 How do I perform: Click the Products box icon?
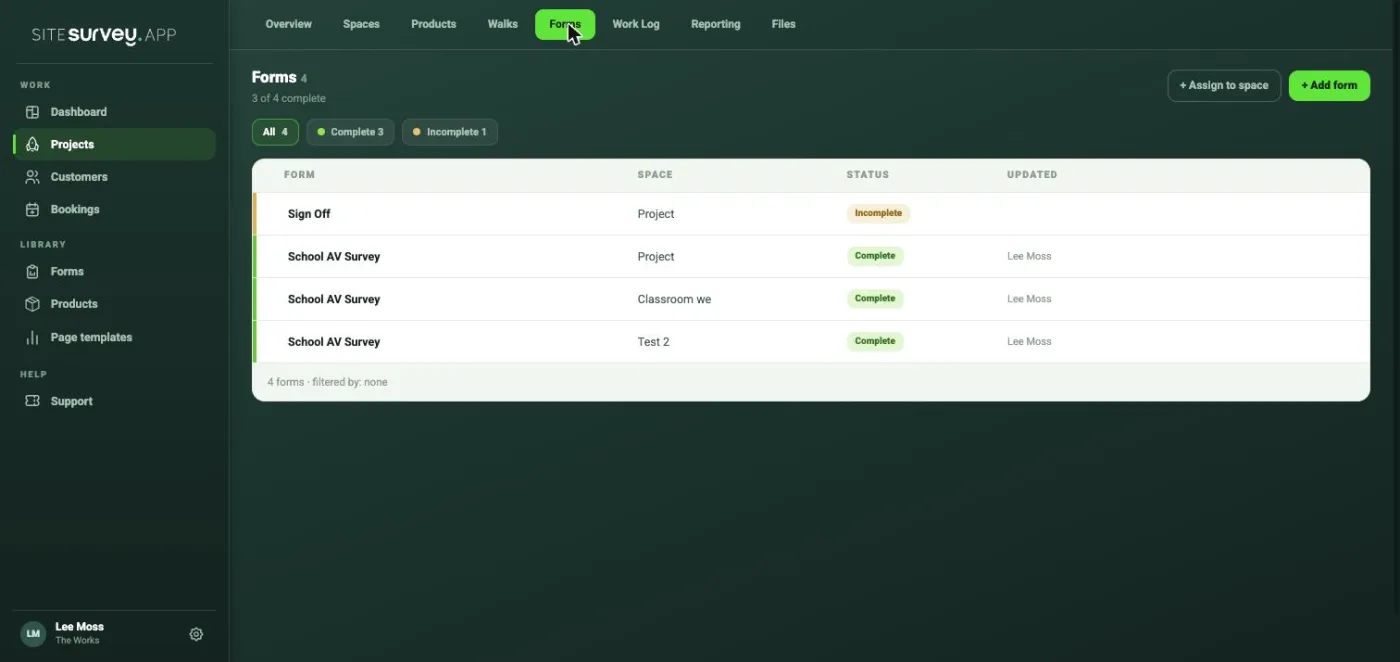coord(32,304)
